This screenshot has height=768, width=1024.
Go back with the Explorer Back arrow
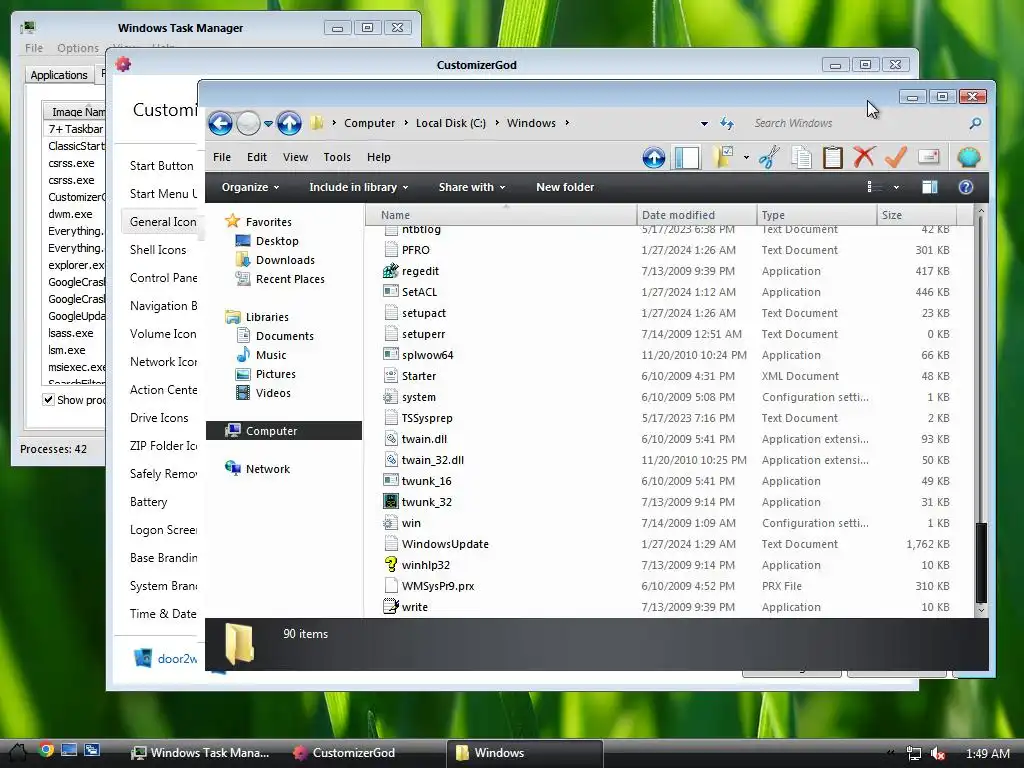click(221, 123)
